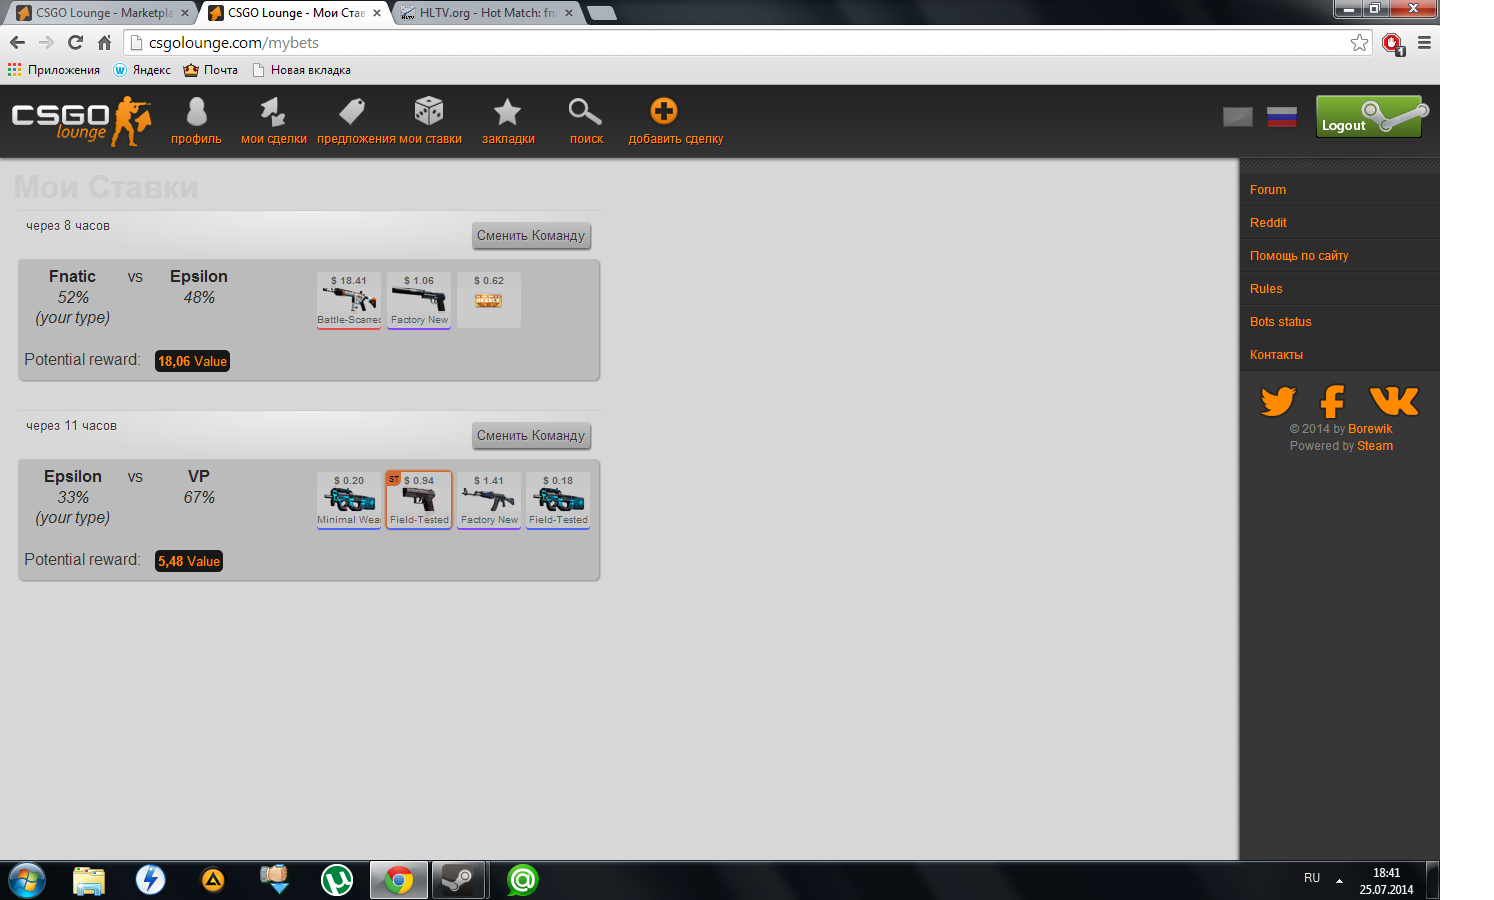This screenshot has width=1494, height=900.
Task: Change team for Fnatic vs Epsilon bet
Action: (x=531, y=236)
